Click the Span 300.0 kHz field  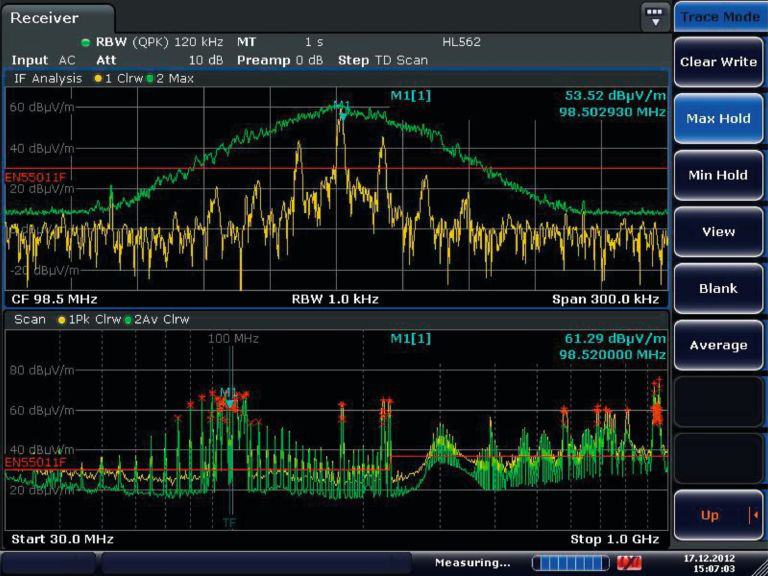pos(605,299)
